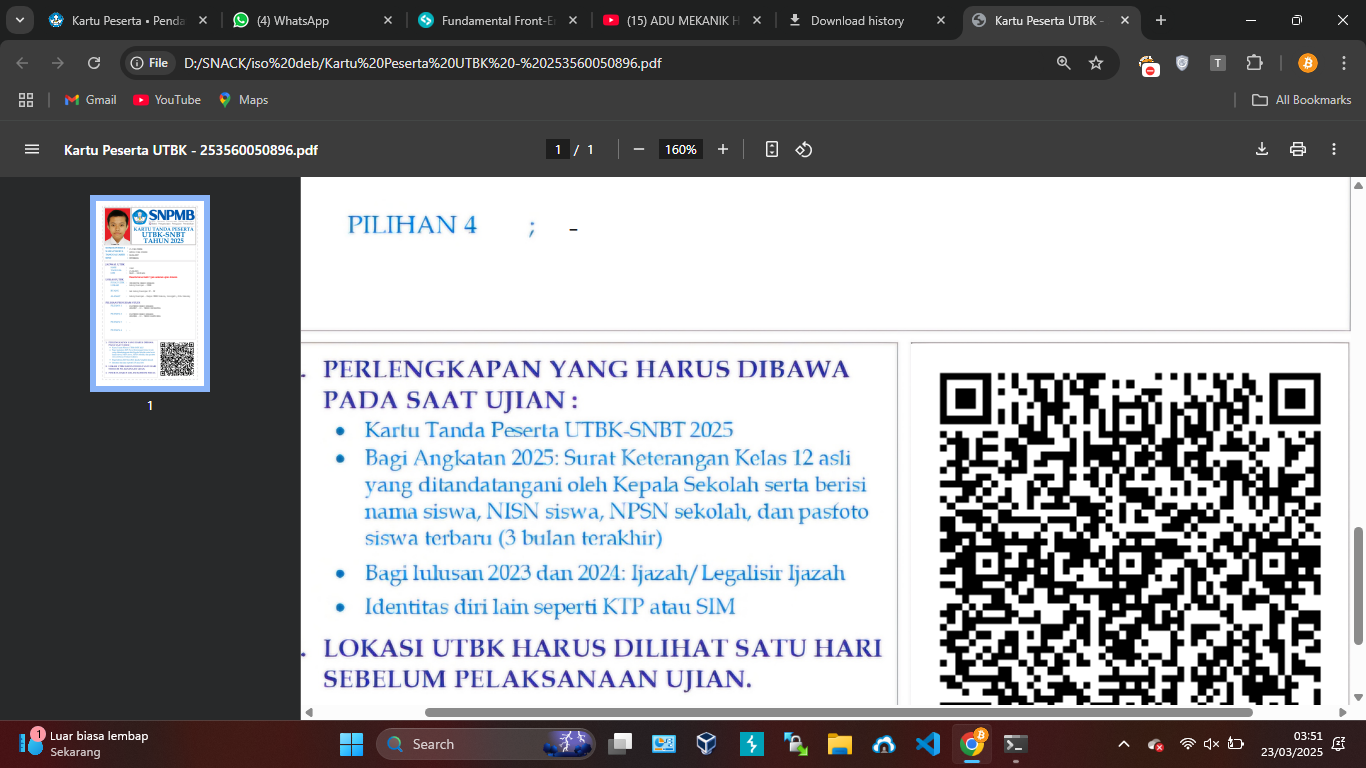The image size is (1366, 768).
Task: Open the weather widget Luar biasa lembap
Action: 84,744
